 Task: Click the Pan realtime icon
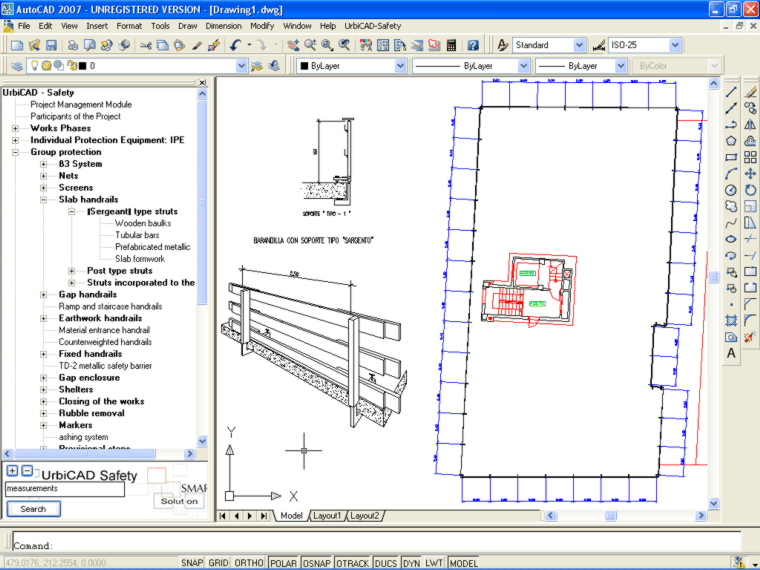coord(293,45)
